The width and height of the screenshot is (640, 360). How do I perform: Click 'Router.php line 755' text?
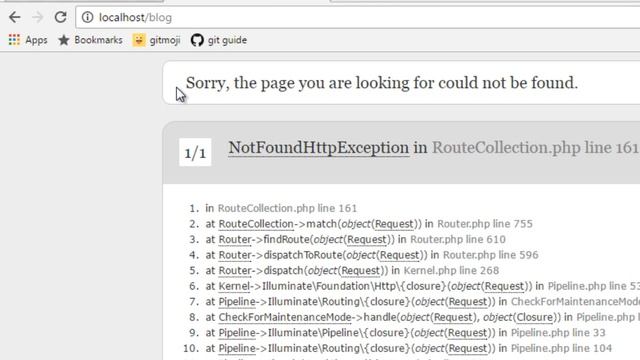[x=485, y=224]
